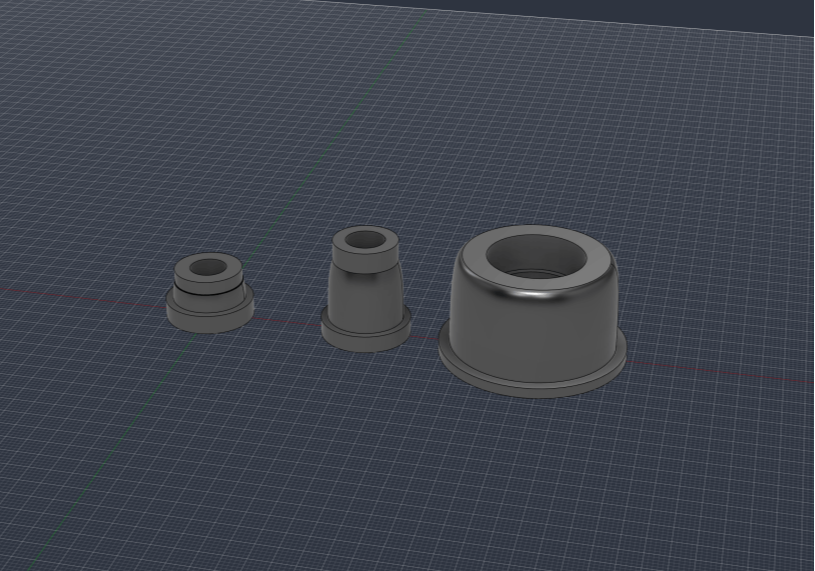
Task: Select the inner ledge inside the large cap opening
Action: (x=535, y=275)
